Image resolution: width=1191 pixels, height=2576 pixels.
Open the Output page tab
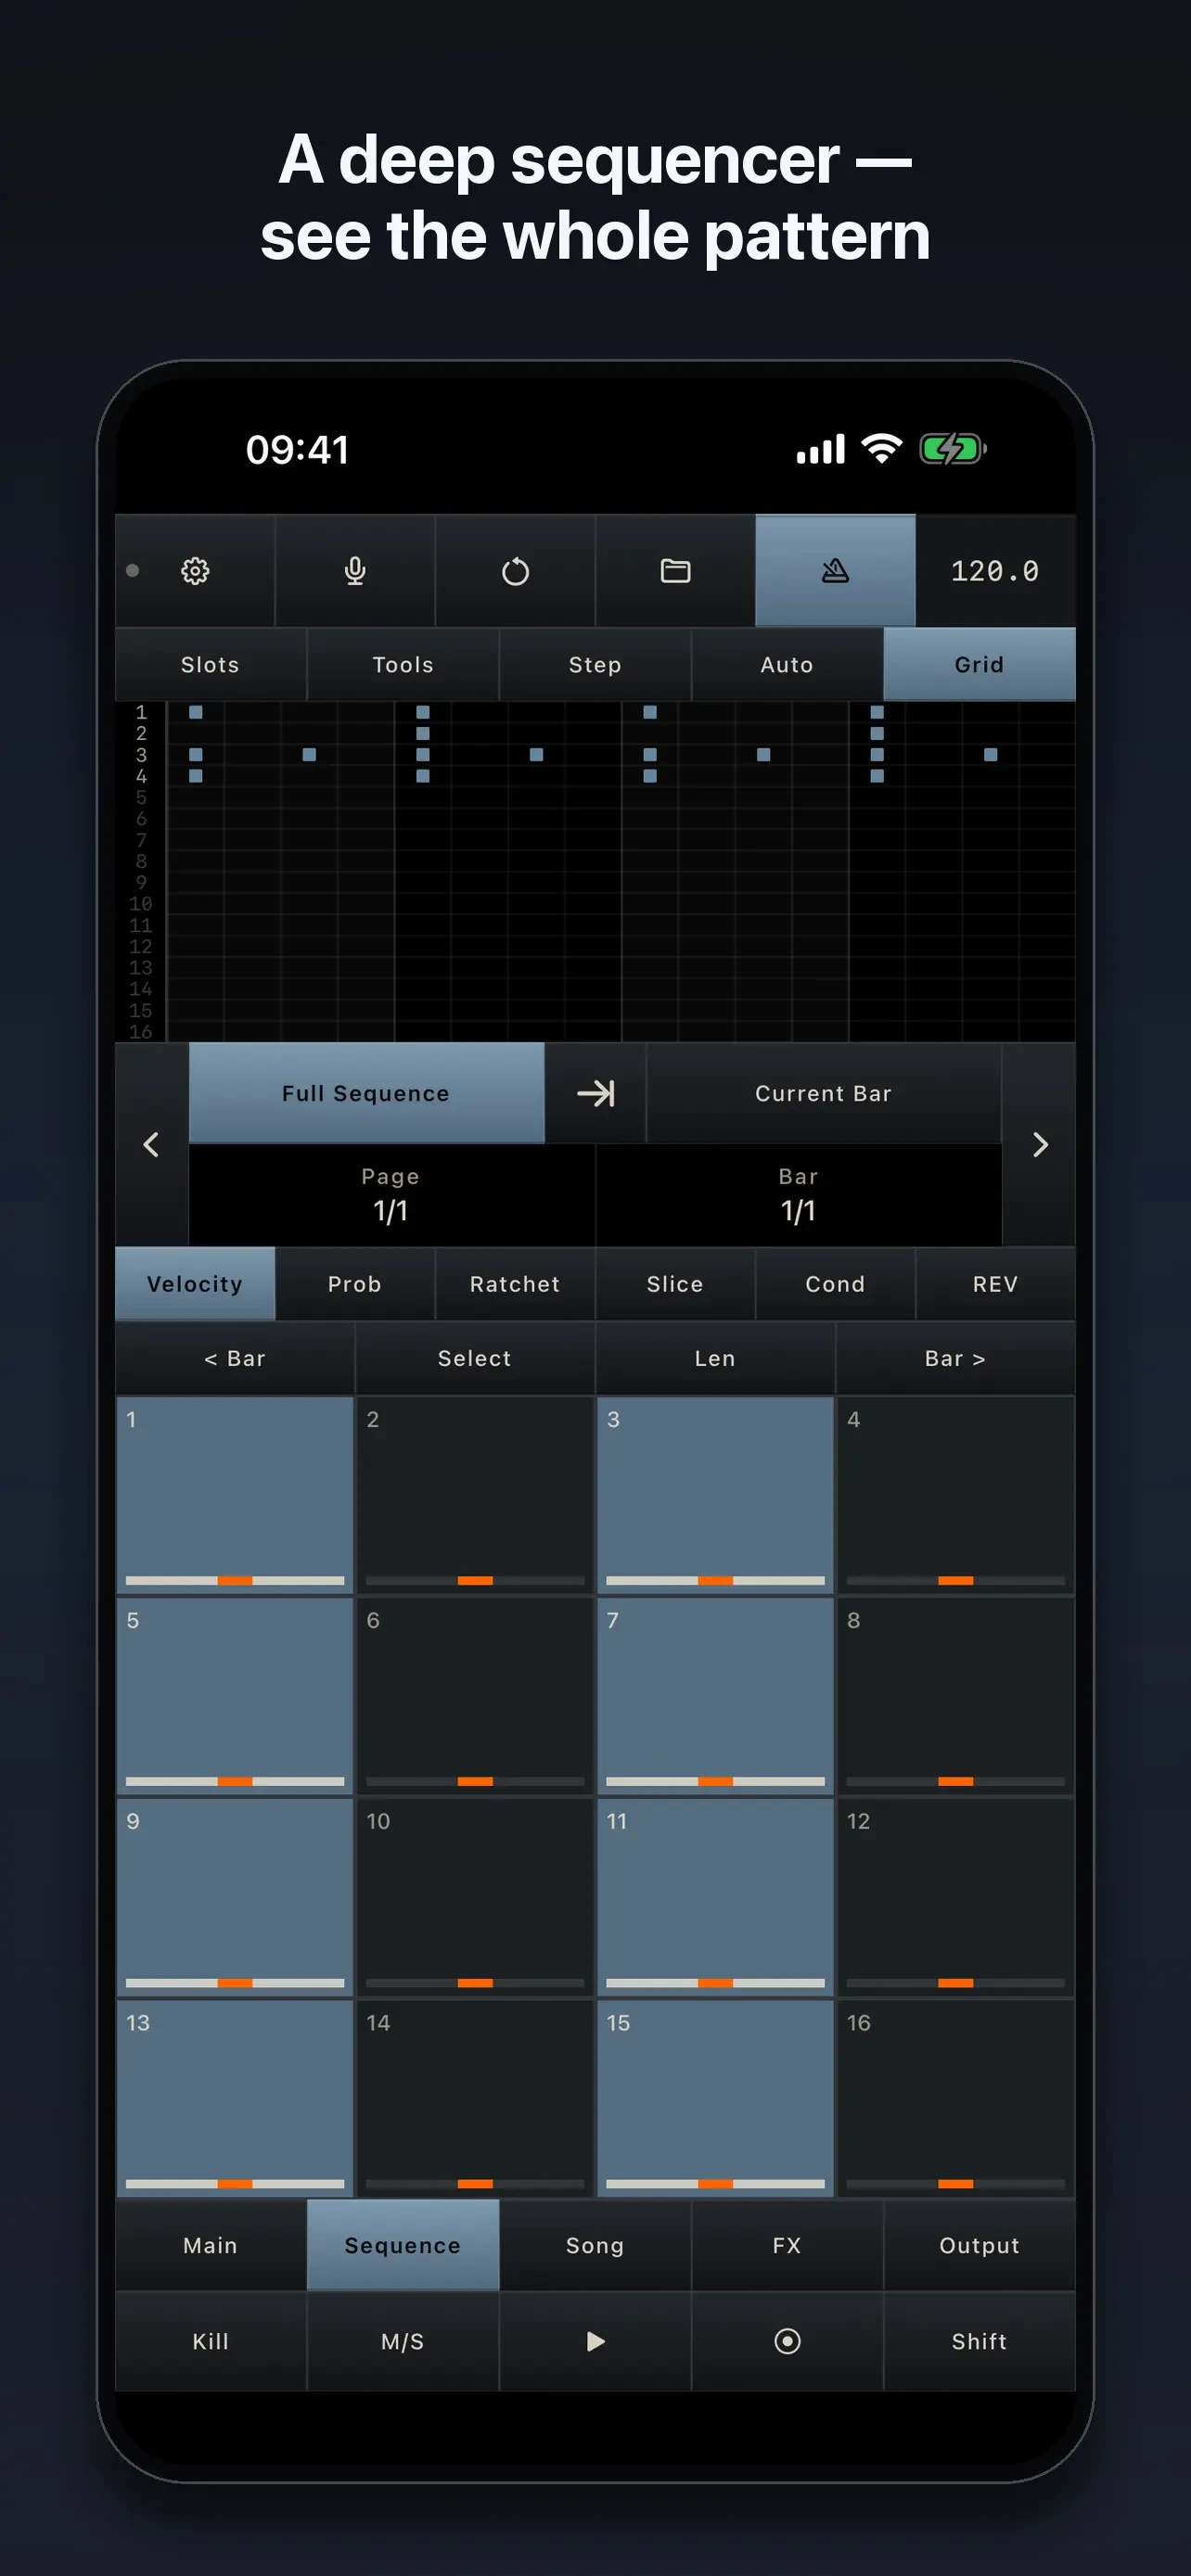pyautogui.click(x=979, y=2245)
